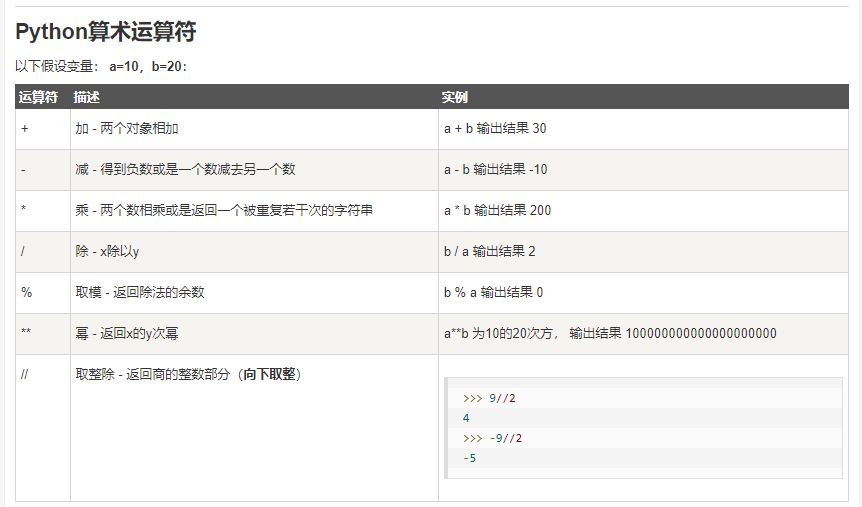Click the code line ">>> -9//2"
This screenshot has height=507, width=862.
[x=493, y=438]
